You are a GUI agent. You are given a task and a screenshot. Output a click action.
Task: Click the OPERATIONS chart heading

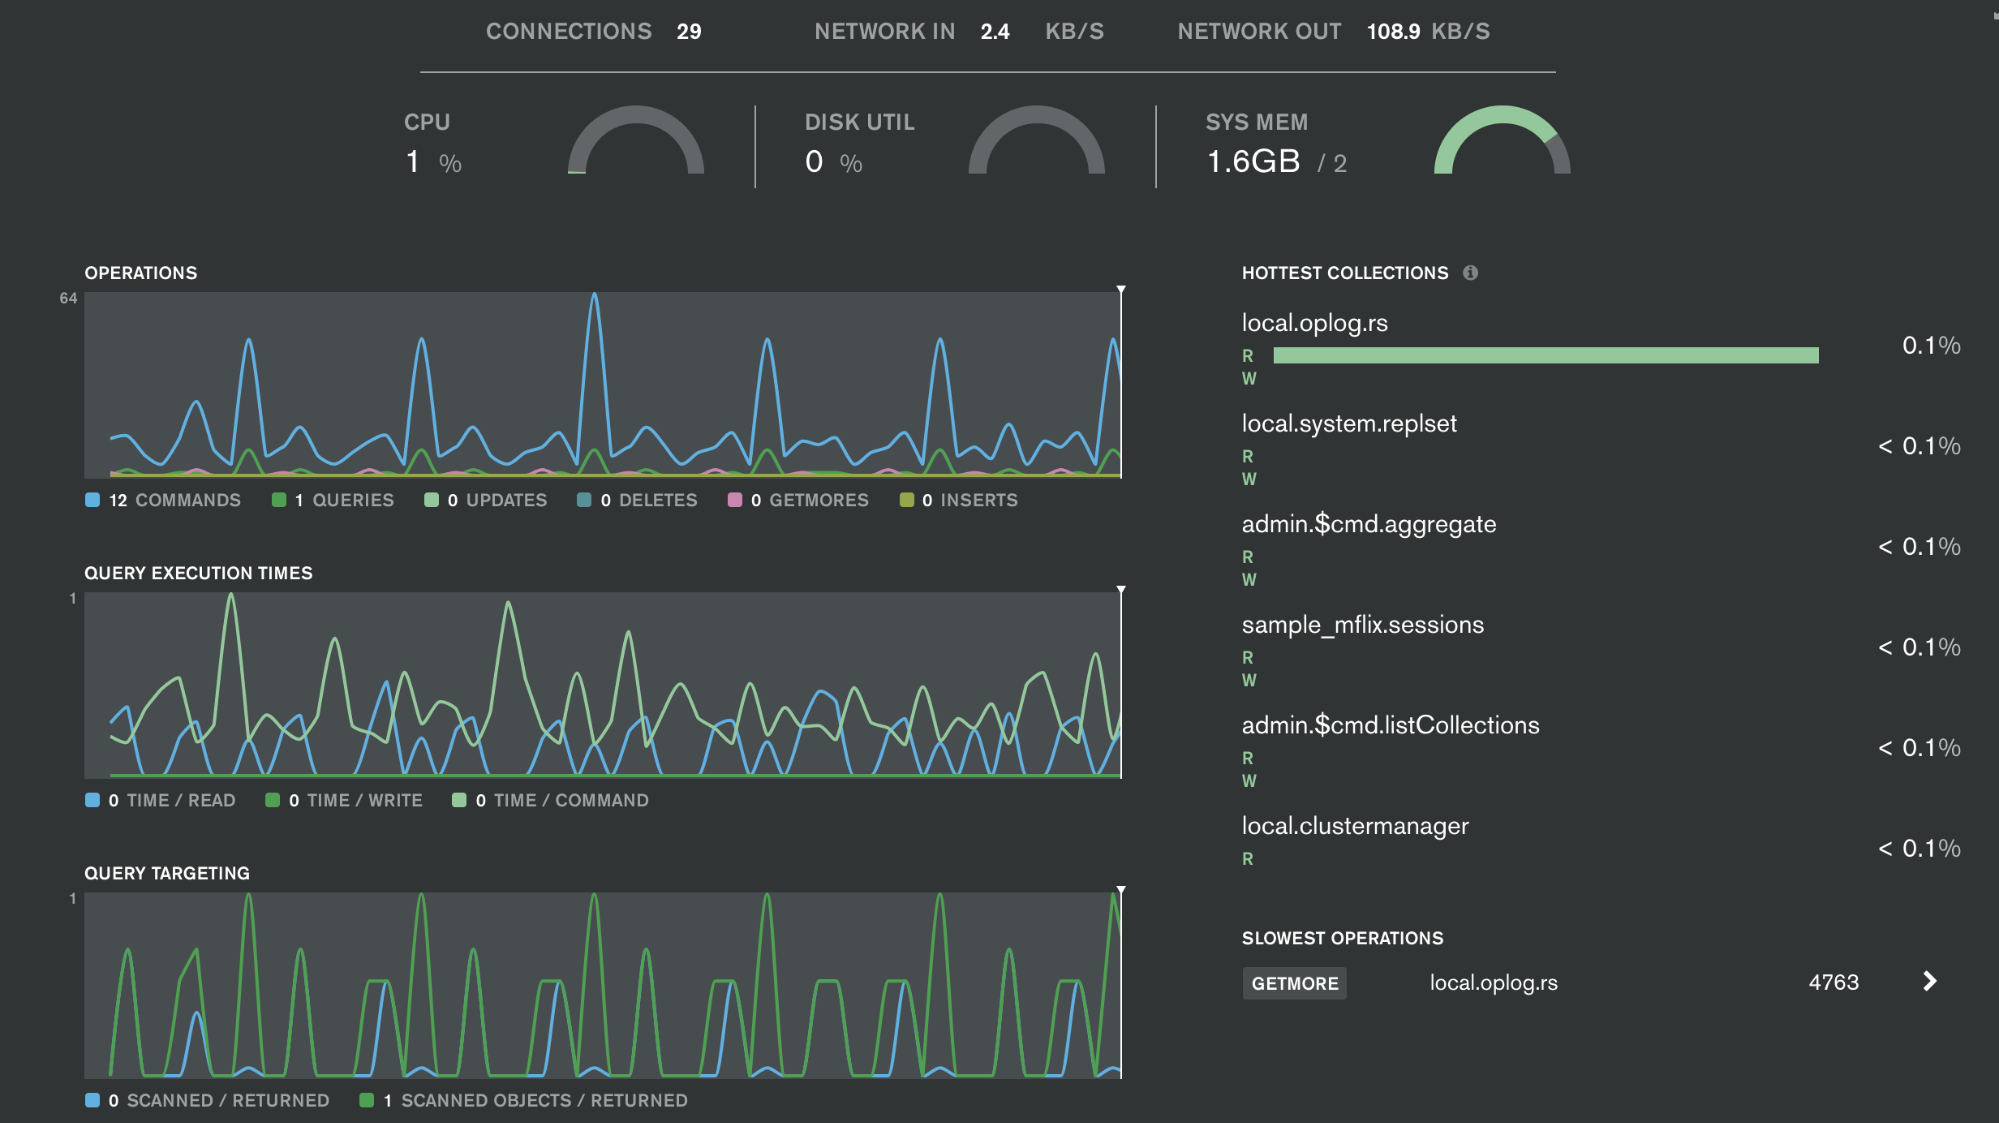click(141, 273)
